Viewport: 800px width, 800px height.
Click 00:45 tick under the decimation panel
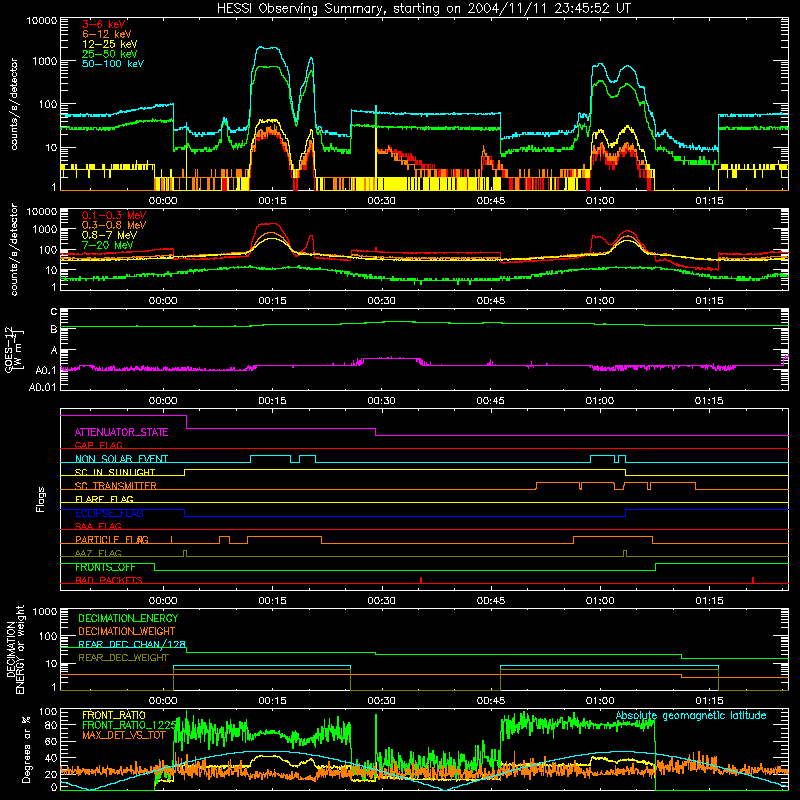pos(490,701)
